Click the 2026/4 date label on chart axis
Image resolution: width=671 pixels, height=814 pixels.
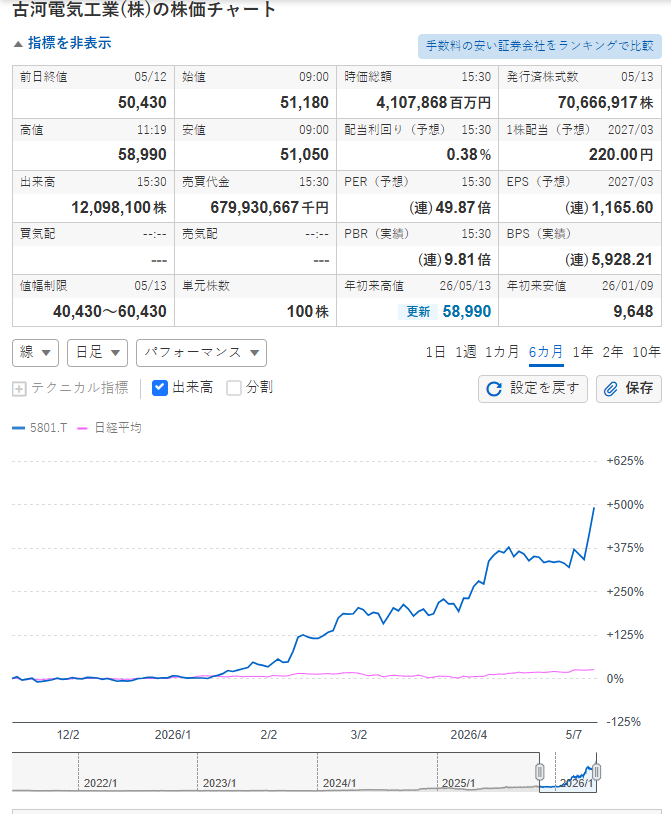coord(469,735)
